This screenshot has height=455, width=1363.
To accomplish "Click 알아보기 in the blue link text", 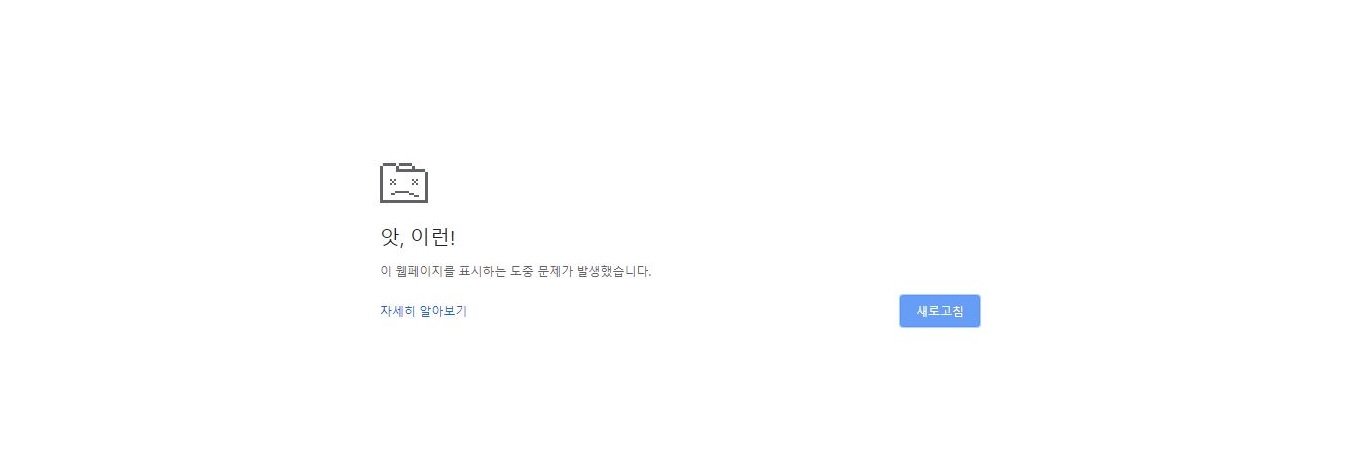I will (x=443, y=311).
